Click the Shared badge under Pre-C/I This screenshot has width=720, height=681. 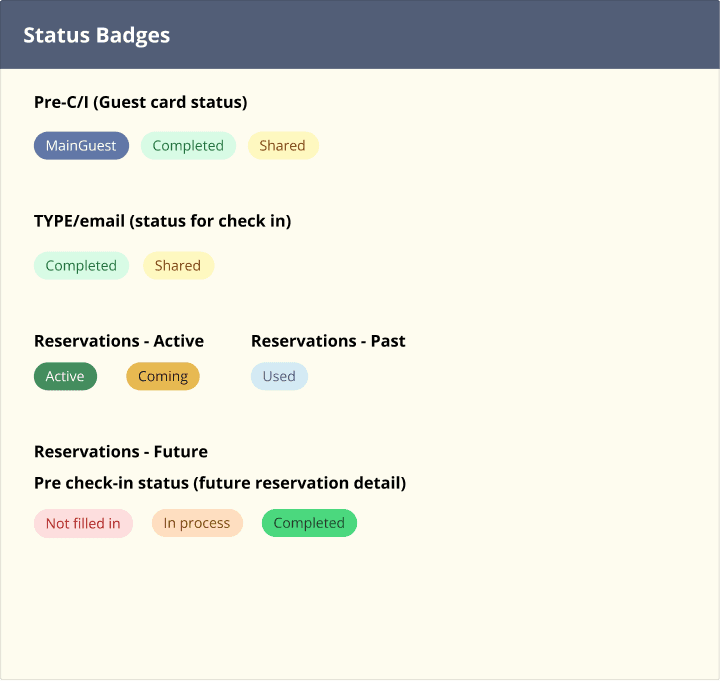click(x=283, y=146)
